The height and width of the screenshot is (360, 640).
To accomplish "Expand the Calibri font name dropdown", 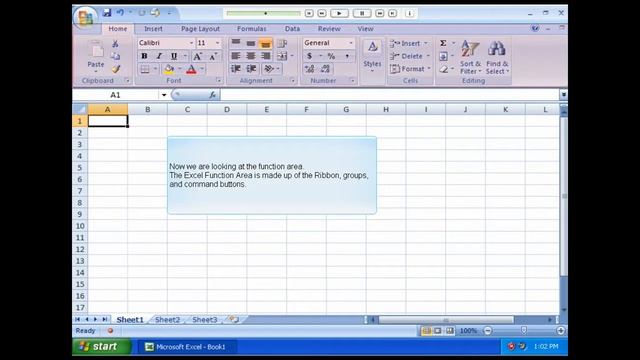I will pos(191,43).
